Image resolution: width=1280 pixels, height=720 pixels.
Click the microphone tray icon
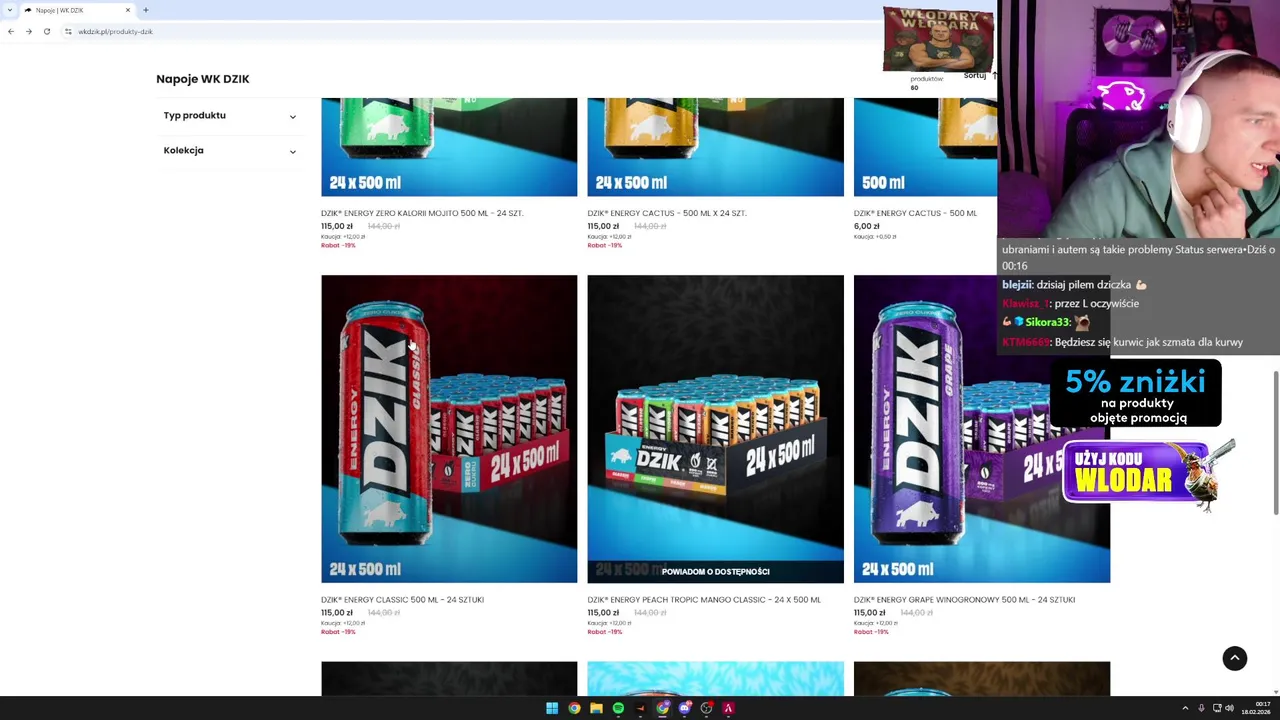[x=1201, y=708]
